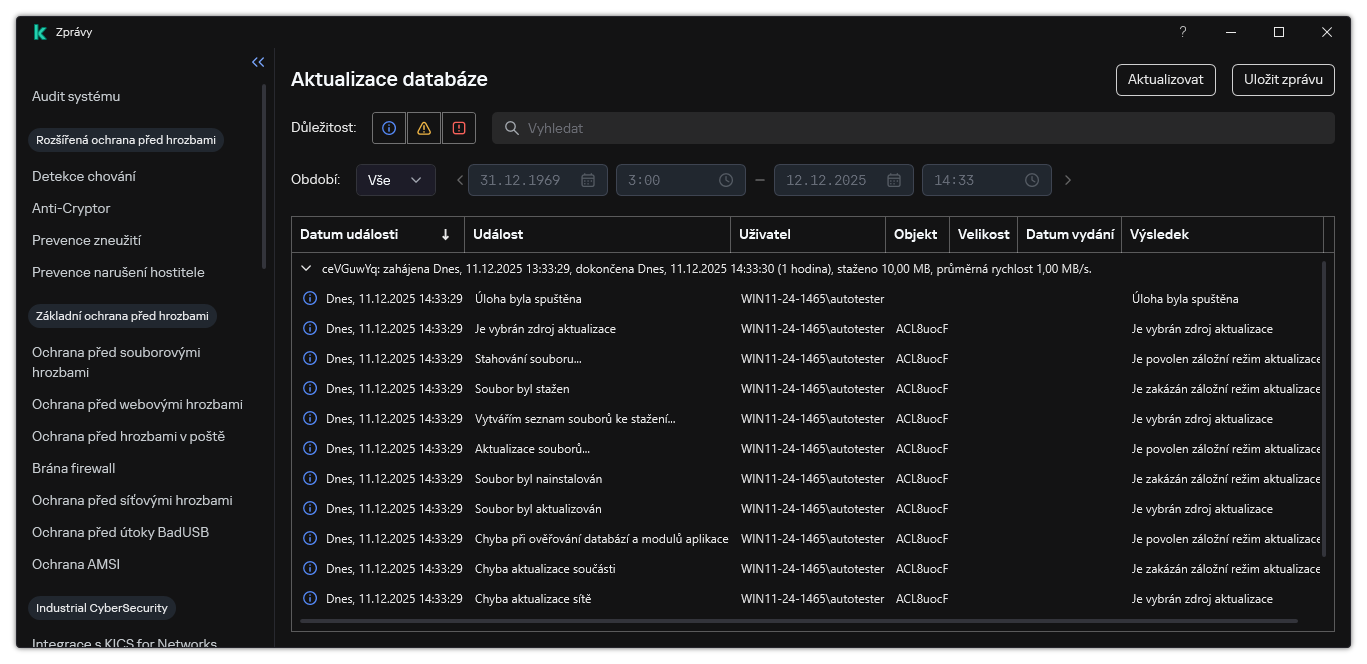This screenshot has width=1367, height=664.
Task: Open clock picker for start time 3:00
Action: click(726, 180)
